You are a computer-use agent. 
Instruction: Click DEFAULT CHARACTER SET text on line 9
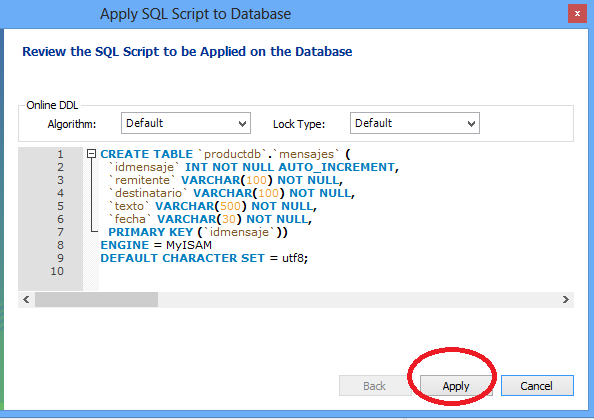tap(182, 258)
